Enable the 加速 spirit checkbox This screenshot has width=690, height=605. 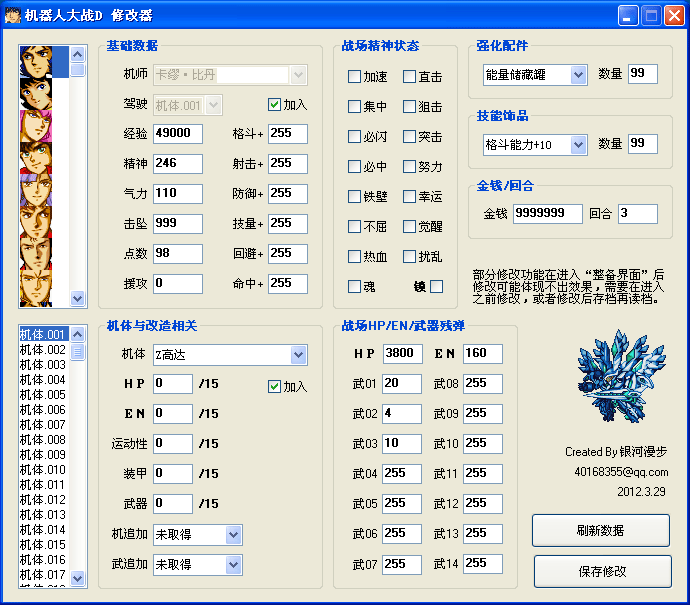pos(355,77)
